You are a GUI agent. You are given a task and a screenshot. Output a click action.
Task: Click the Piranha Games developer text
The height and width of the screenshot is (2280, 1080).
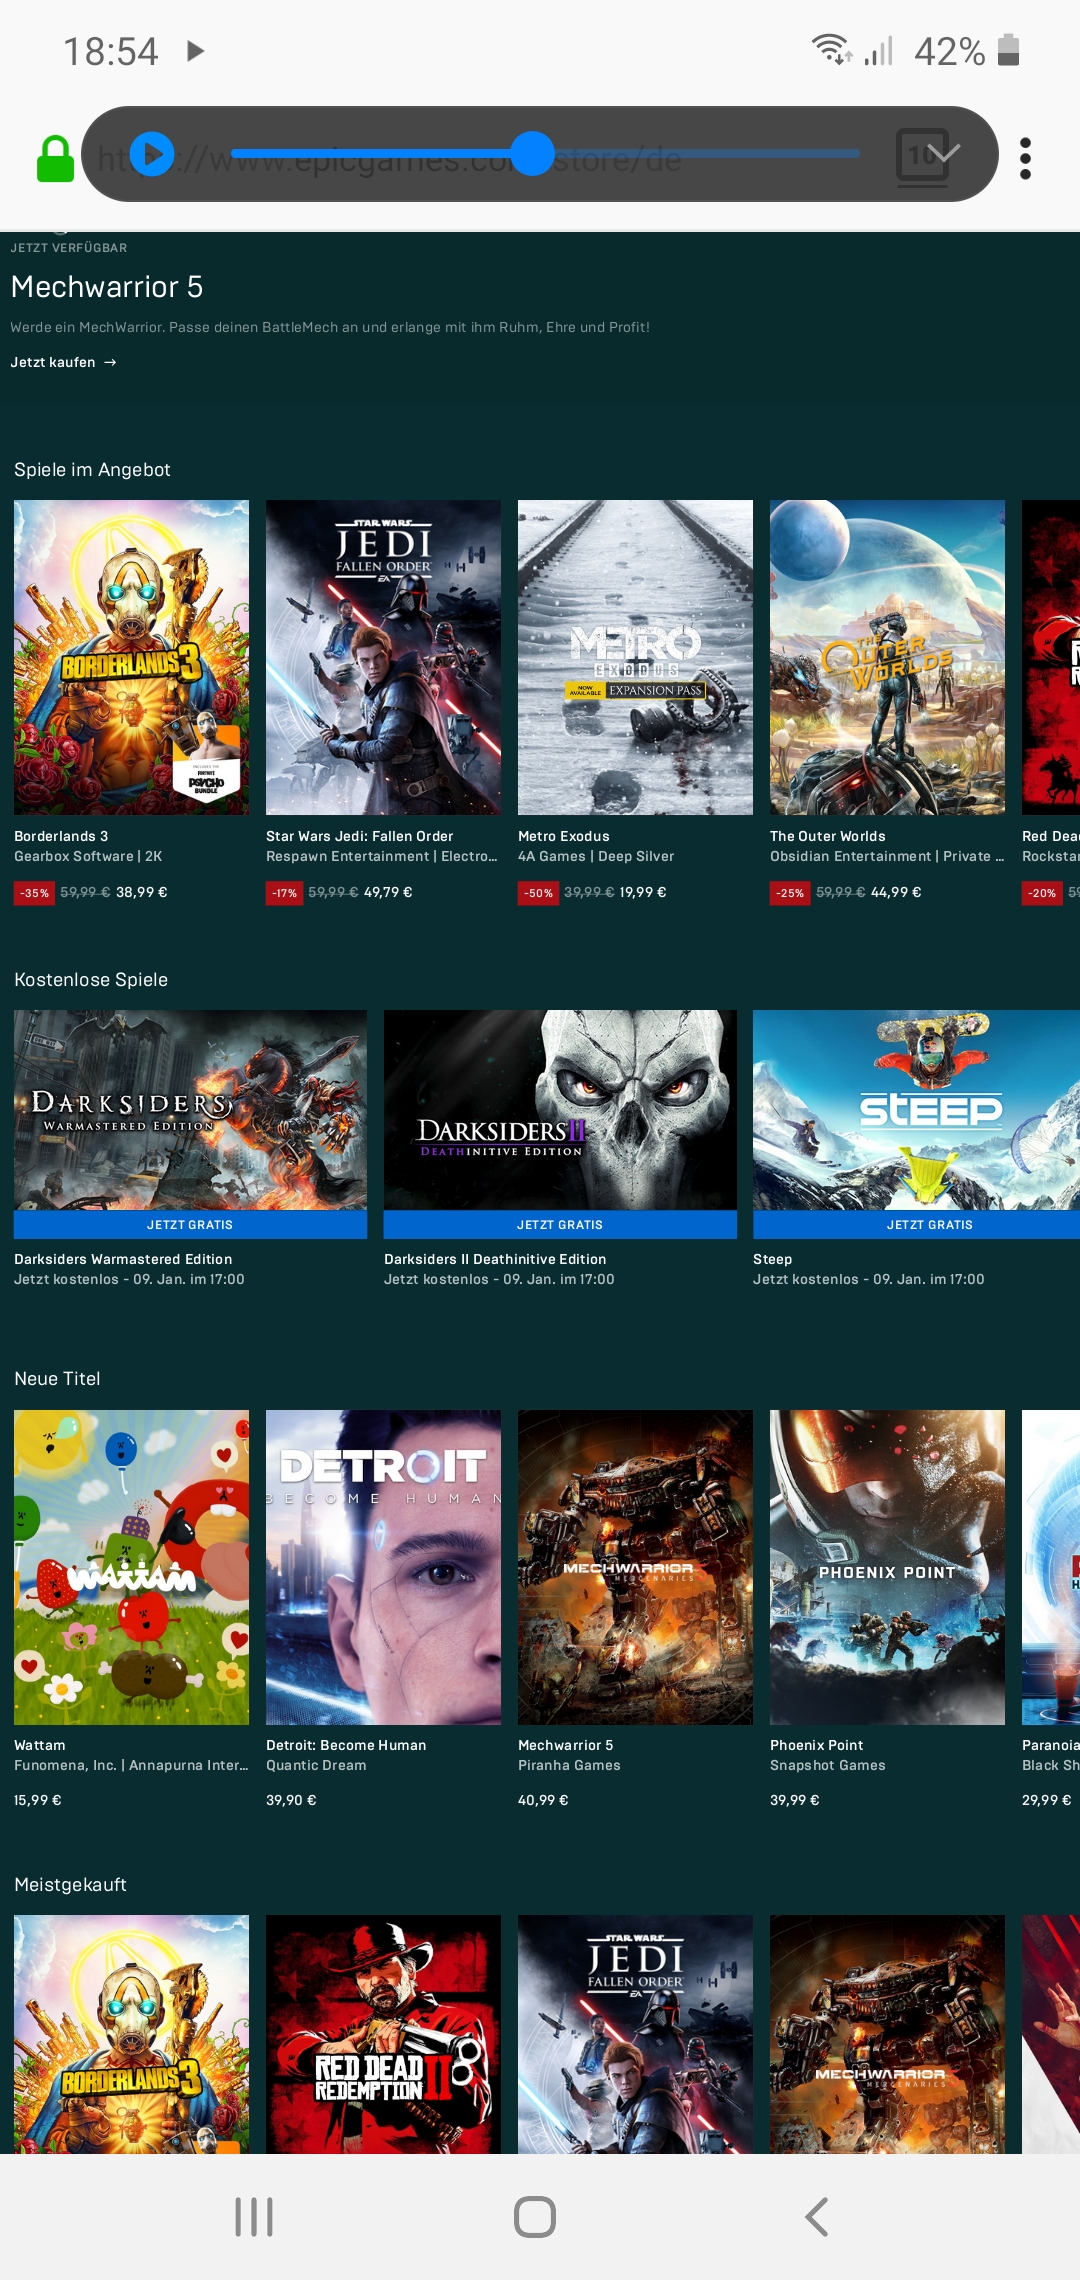coord(569,1765)
